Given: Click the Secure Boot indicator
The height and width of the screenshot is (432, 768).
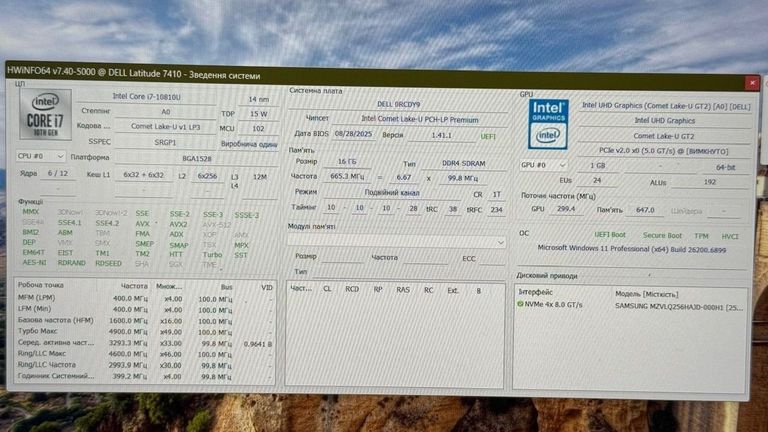Looking at the screenshot, I should click(662, 236).
